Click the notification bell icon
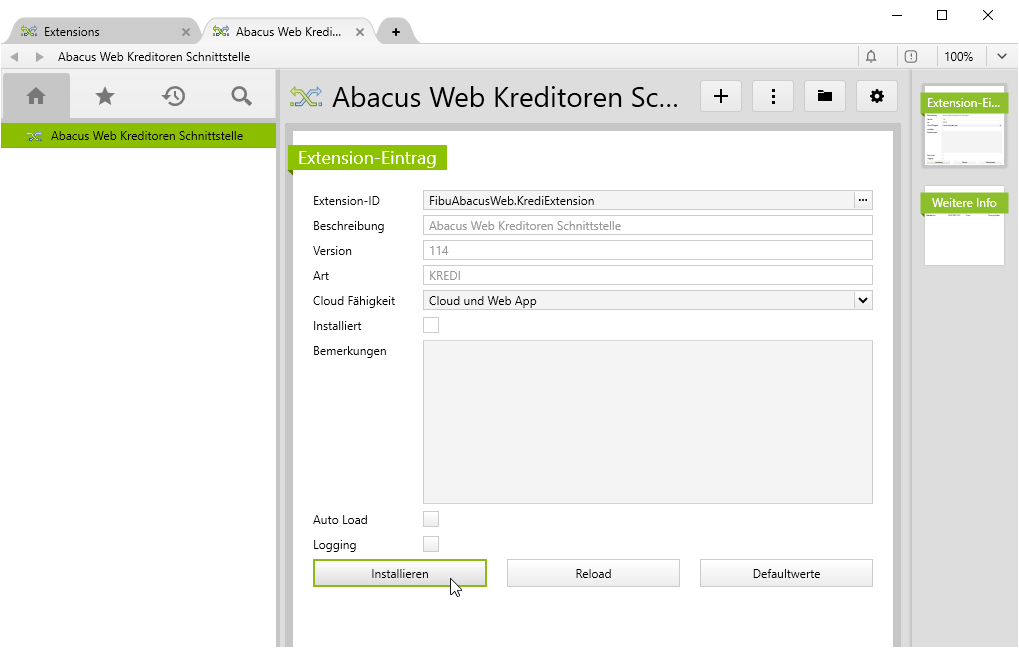This screenshot has width=1019, height=648. click(x=871, y=57)
